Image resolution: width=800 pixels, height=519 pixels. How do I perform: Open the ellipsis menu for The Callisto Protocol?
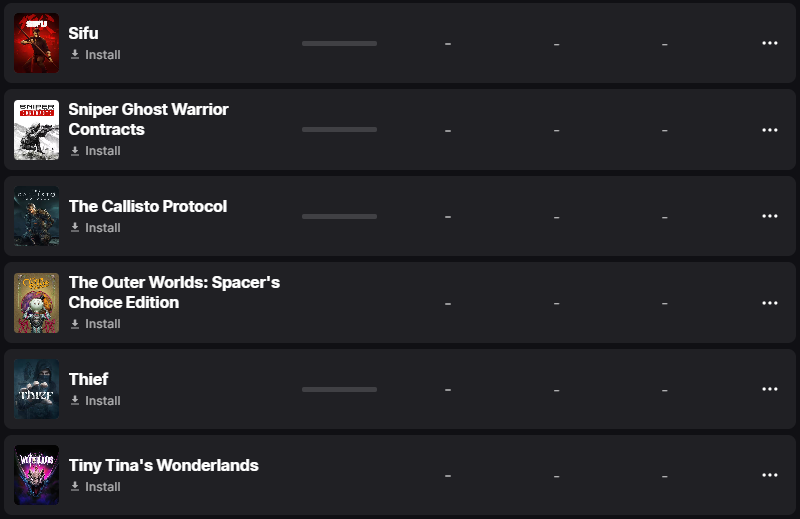769,216
